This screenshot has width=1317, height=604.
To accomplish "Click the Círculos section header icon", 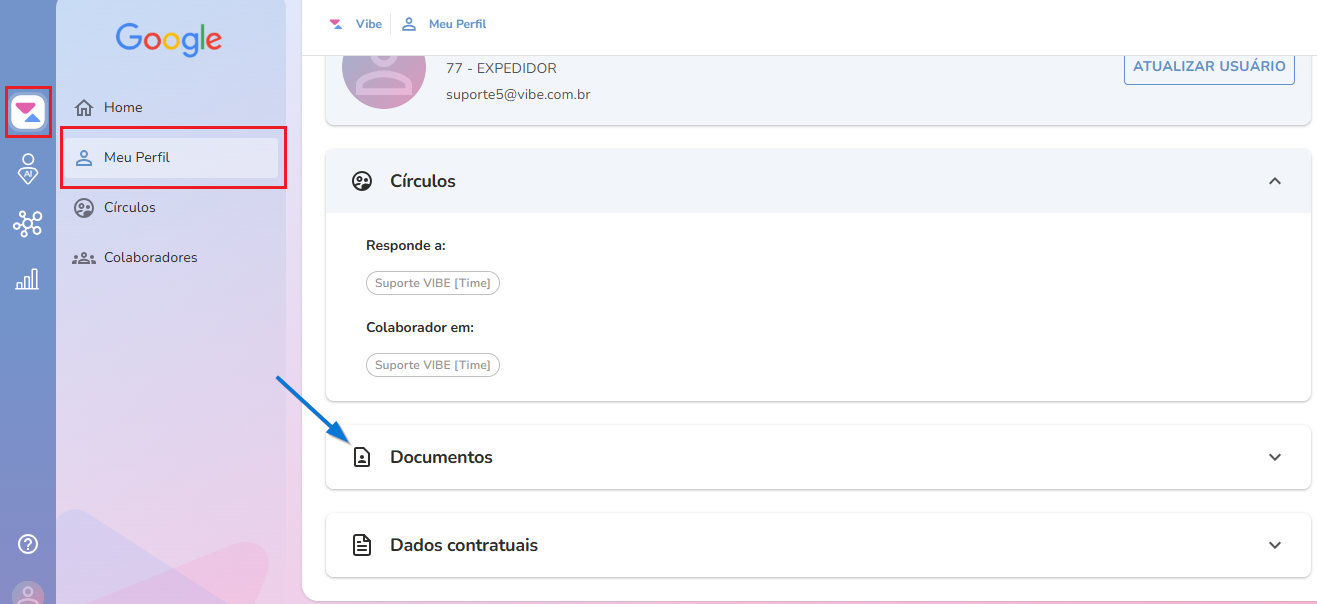I will [x=362, y=181].
